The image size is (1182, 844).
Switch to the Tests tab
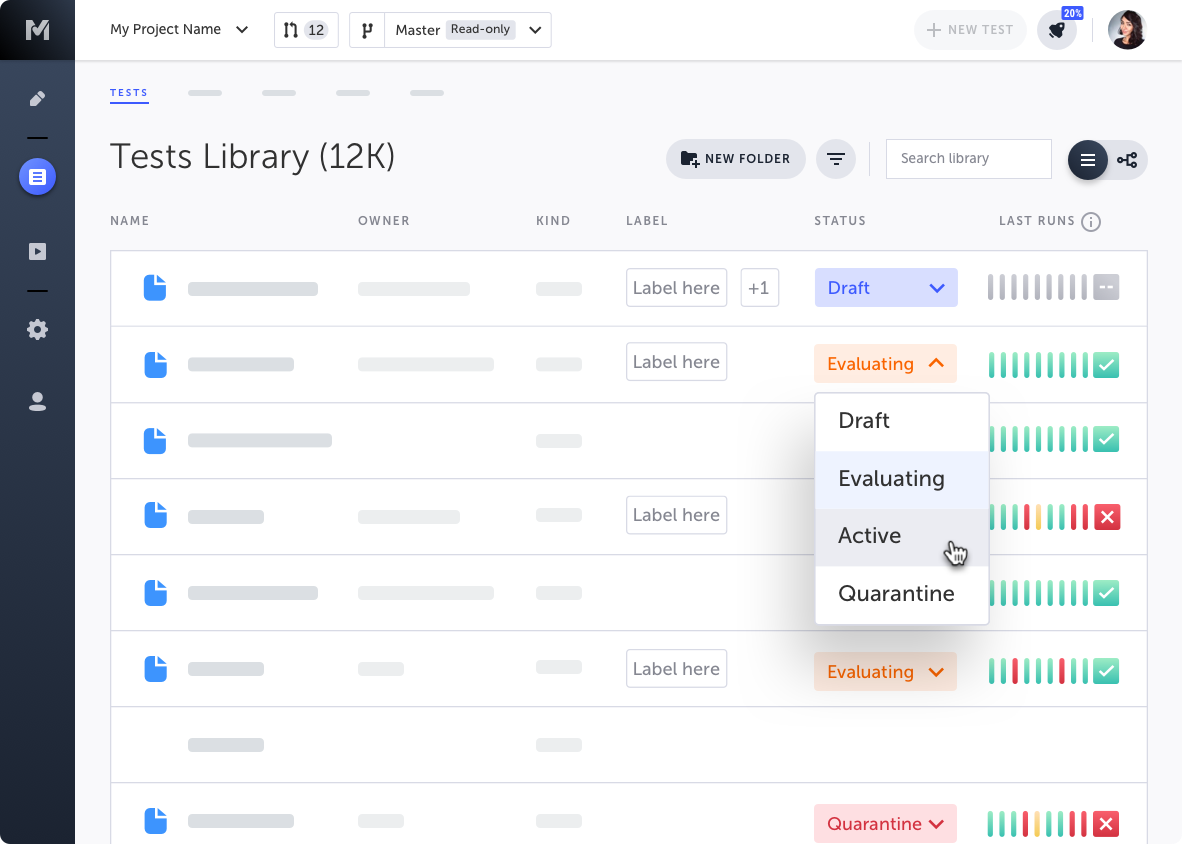point(129,92)
